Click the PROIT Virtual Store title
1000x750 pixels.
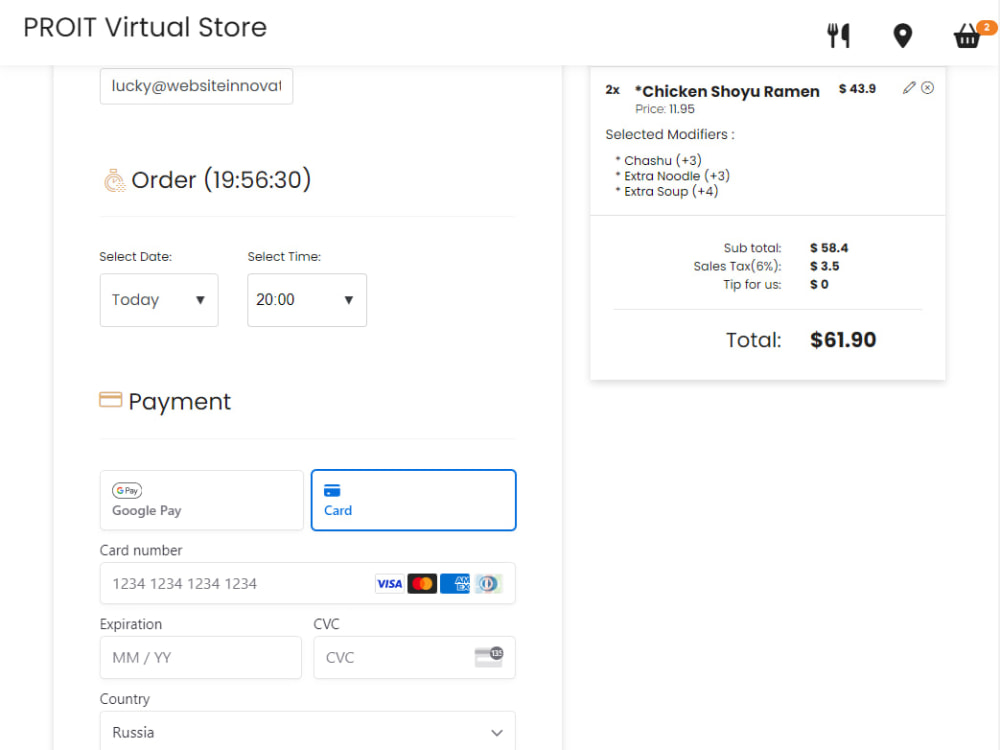[144, 27]
